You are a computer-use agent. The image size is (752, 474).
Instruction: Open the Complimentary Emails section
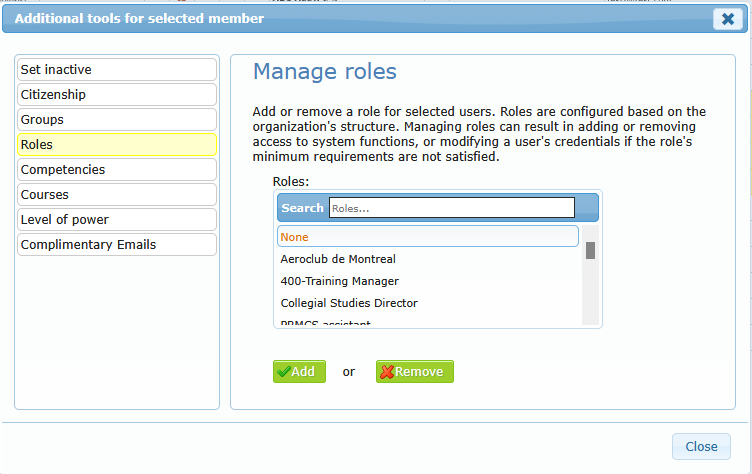(x=116, y=245)
